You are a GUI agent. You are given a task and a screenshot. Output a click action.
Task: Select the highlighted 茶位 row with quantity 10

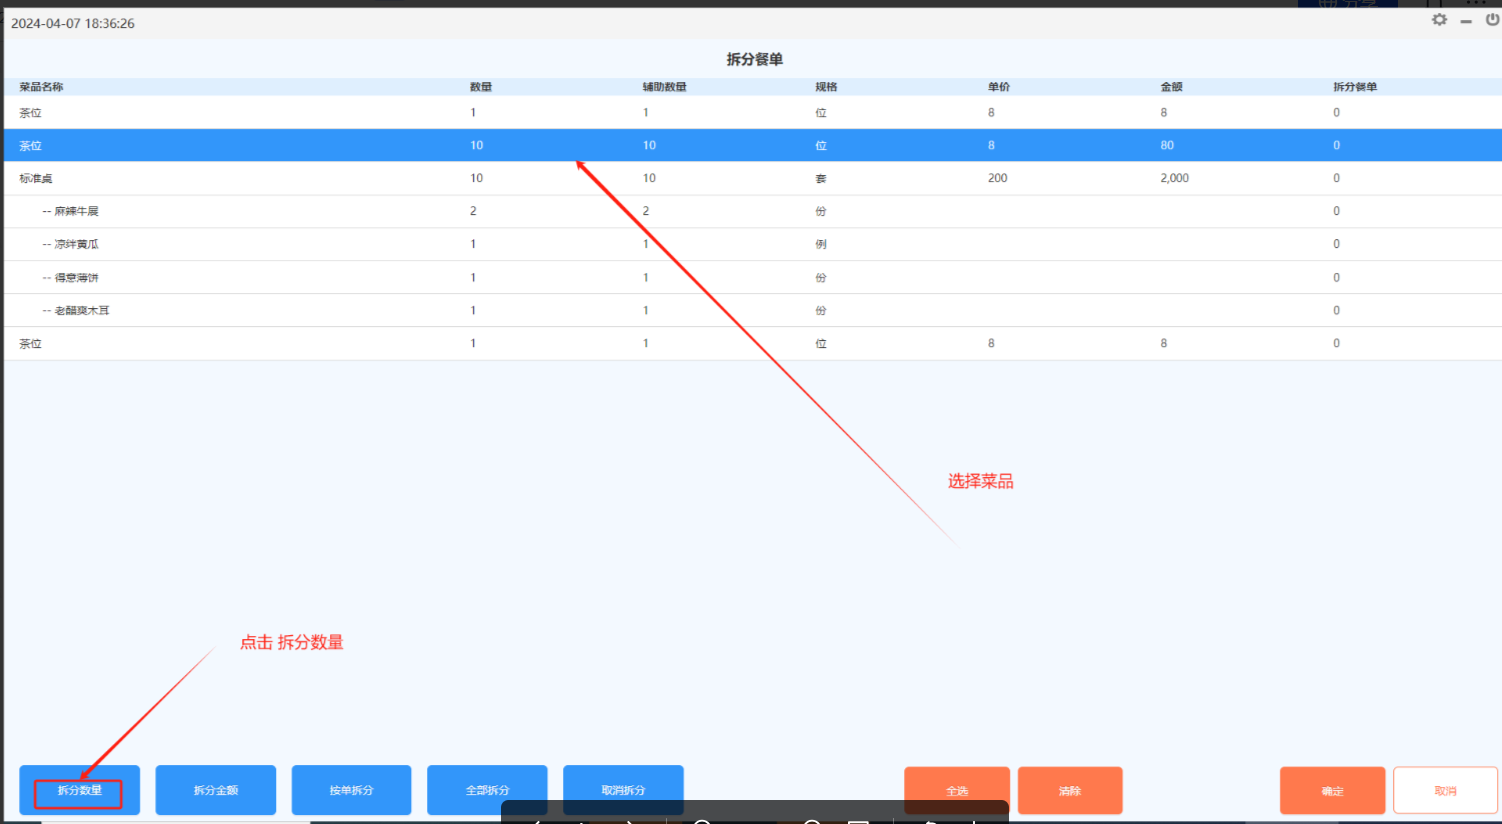(x=300, y=145)
